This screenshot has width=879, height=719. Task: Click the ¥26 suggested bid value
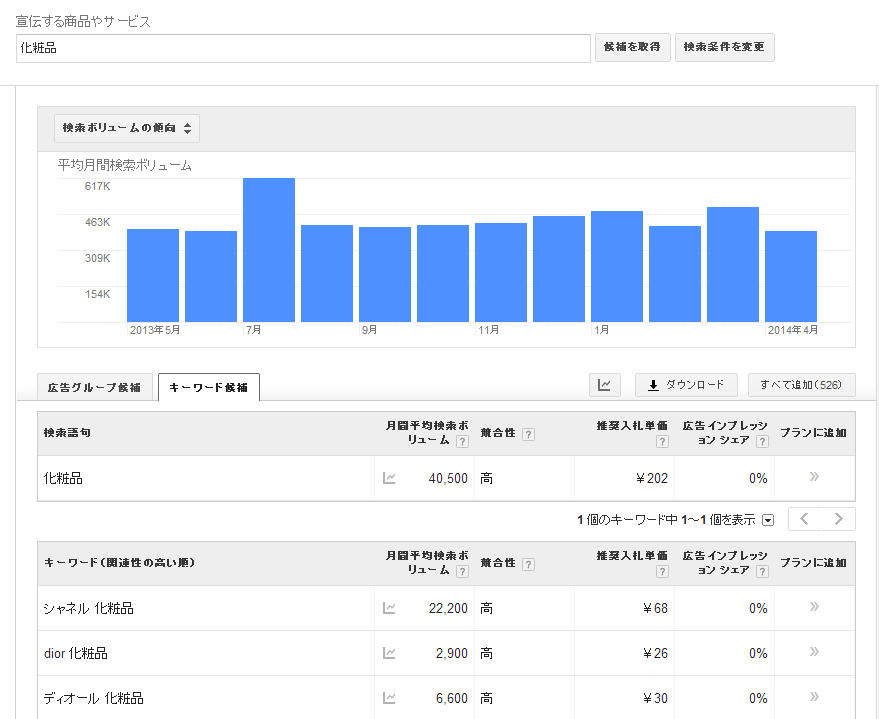tap(655, 653)
